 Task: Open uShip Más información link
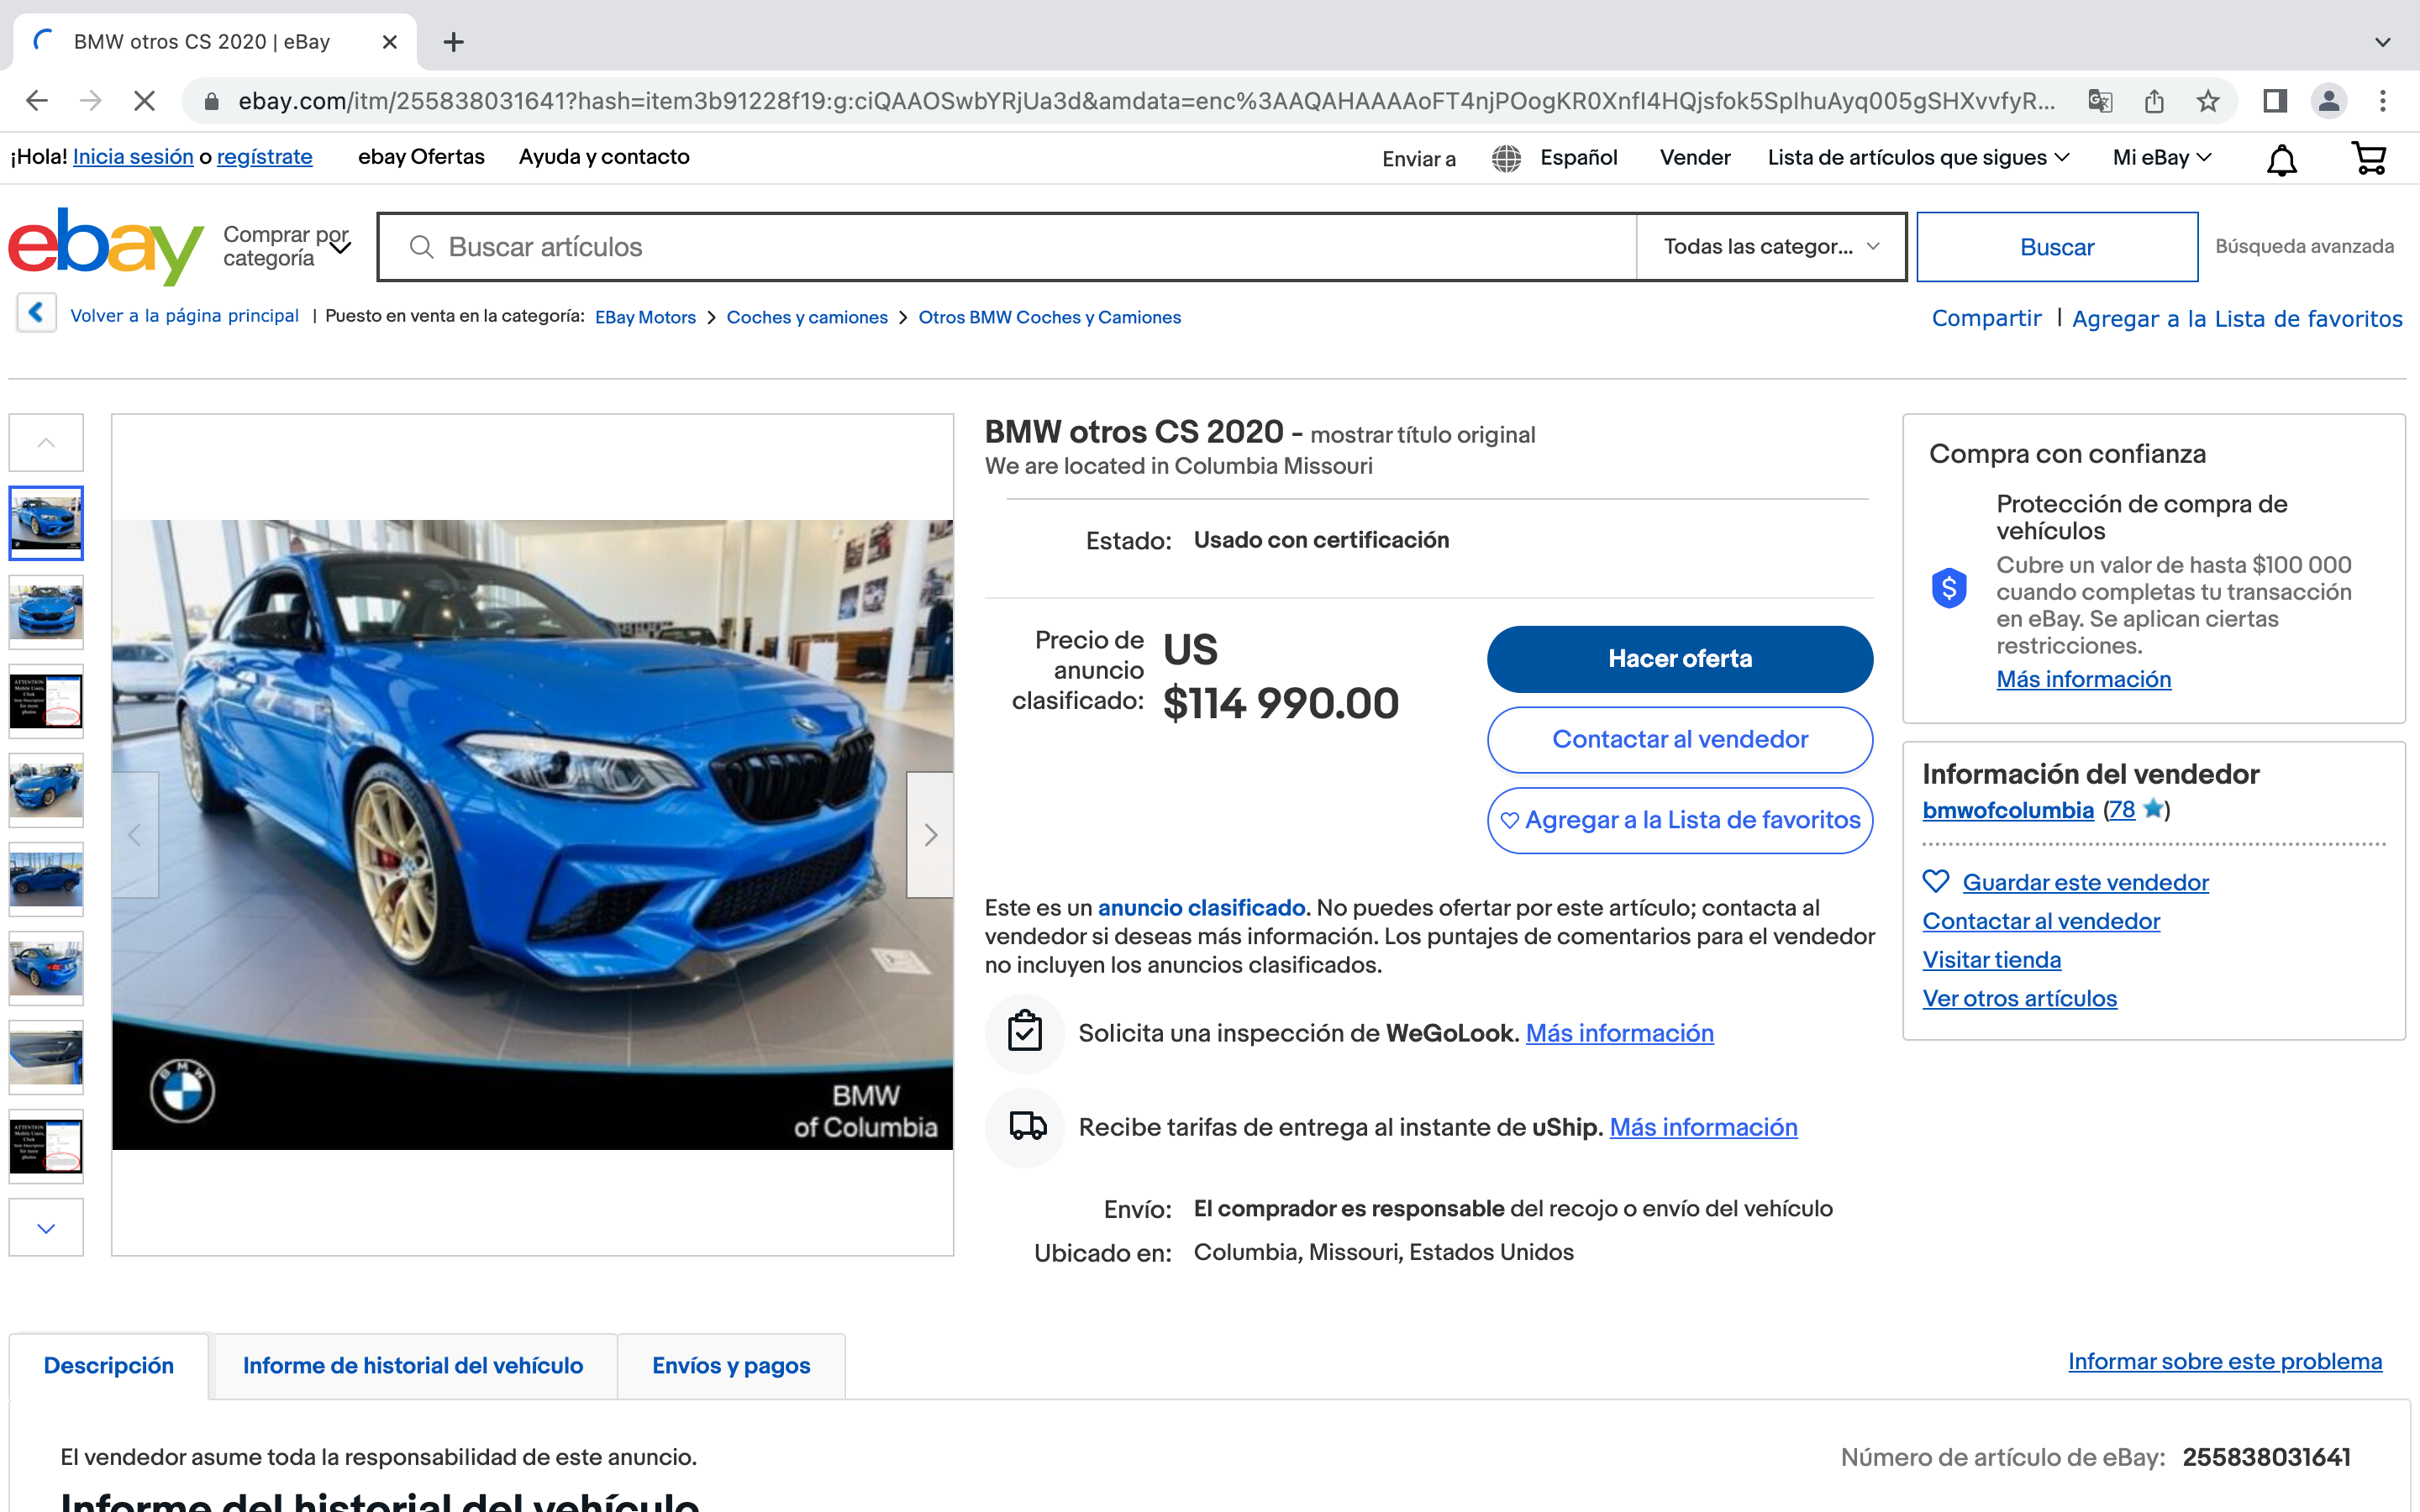point(1703,1127)
